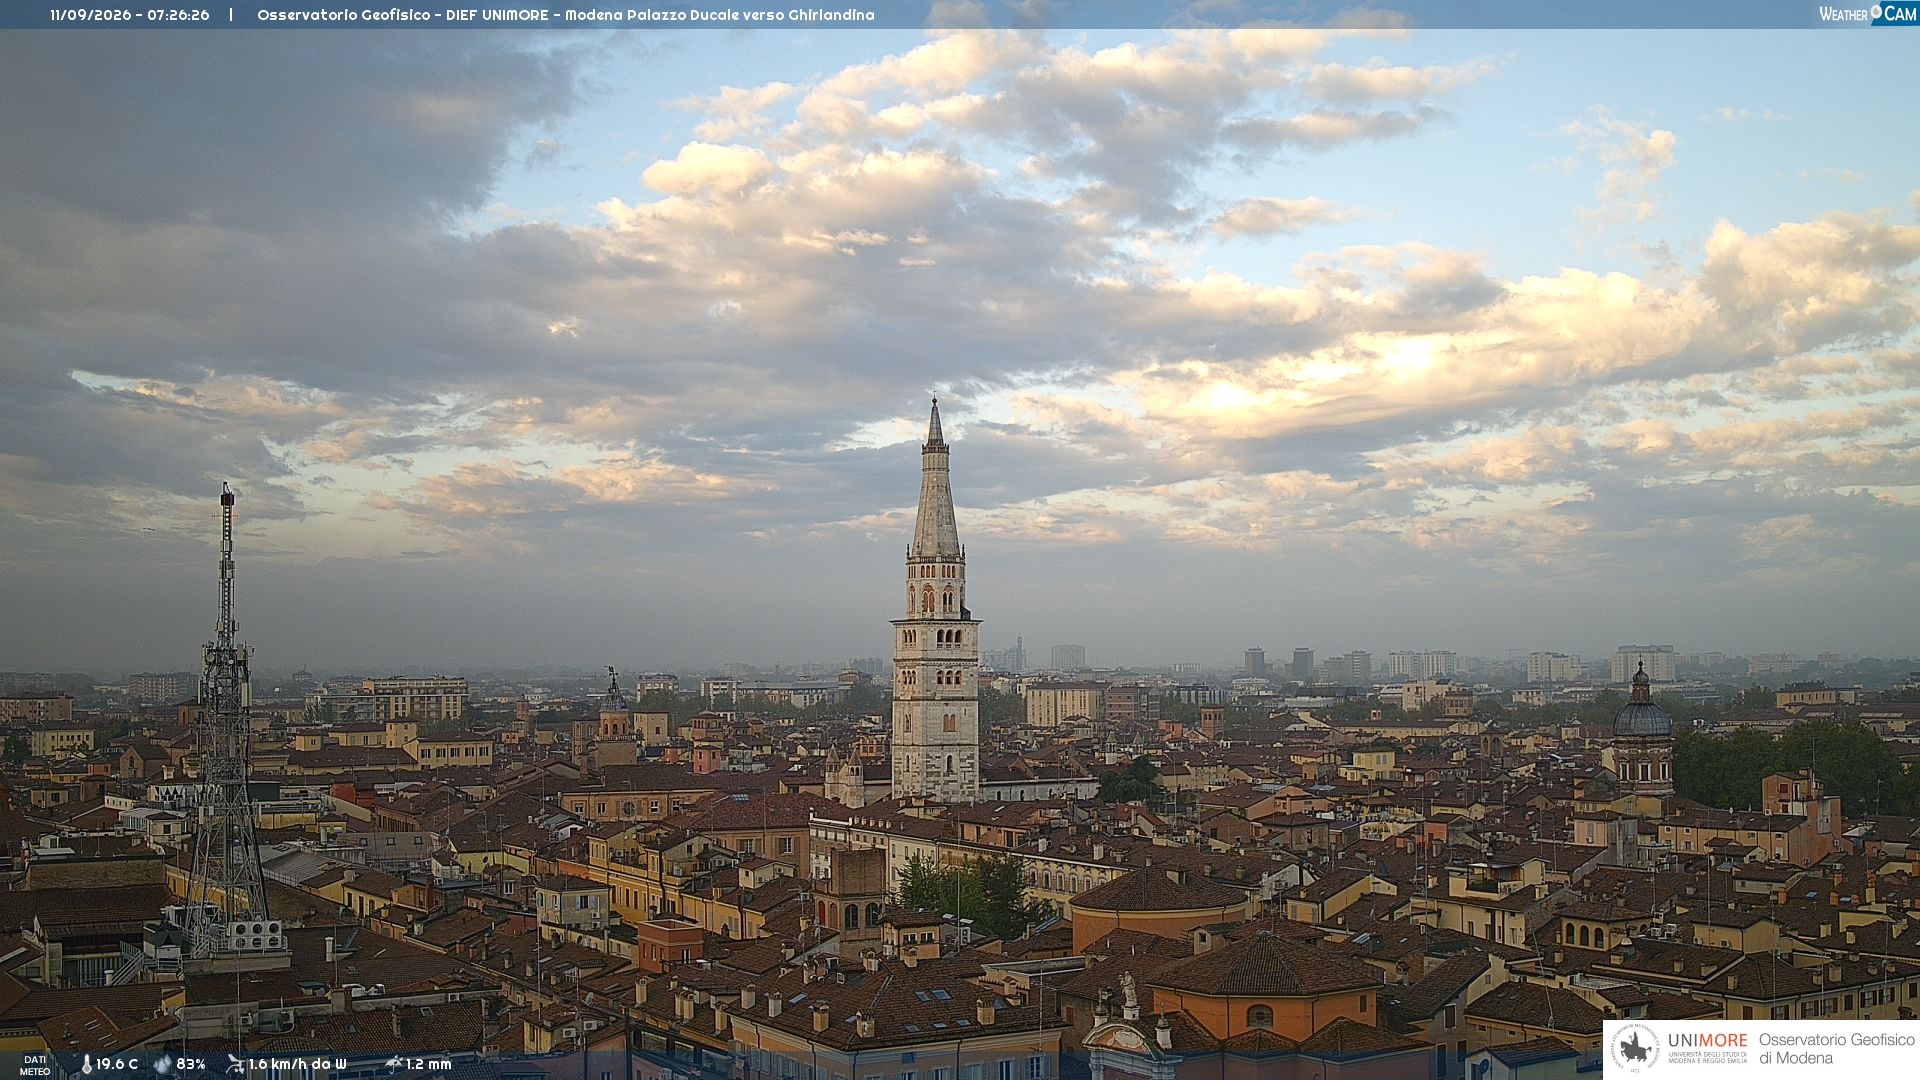Open the UNIMORE university wordmark

pyautogui.click(x=1707, y=1040)
